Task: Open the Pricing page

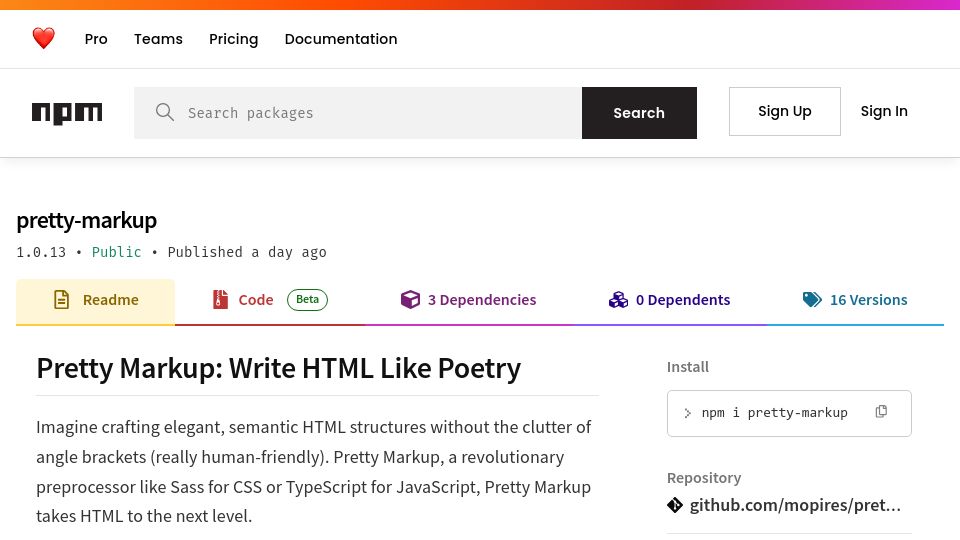Action: tap(233, 39)
